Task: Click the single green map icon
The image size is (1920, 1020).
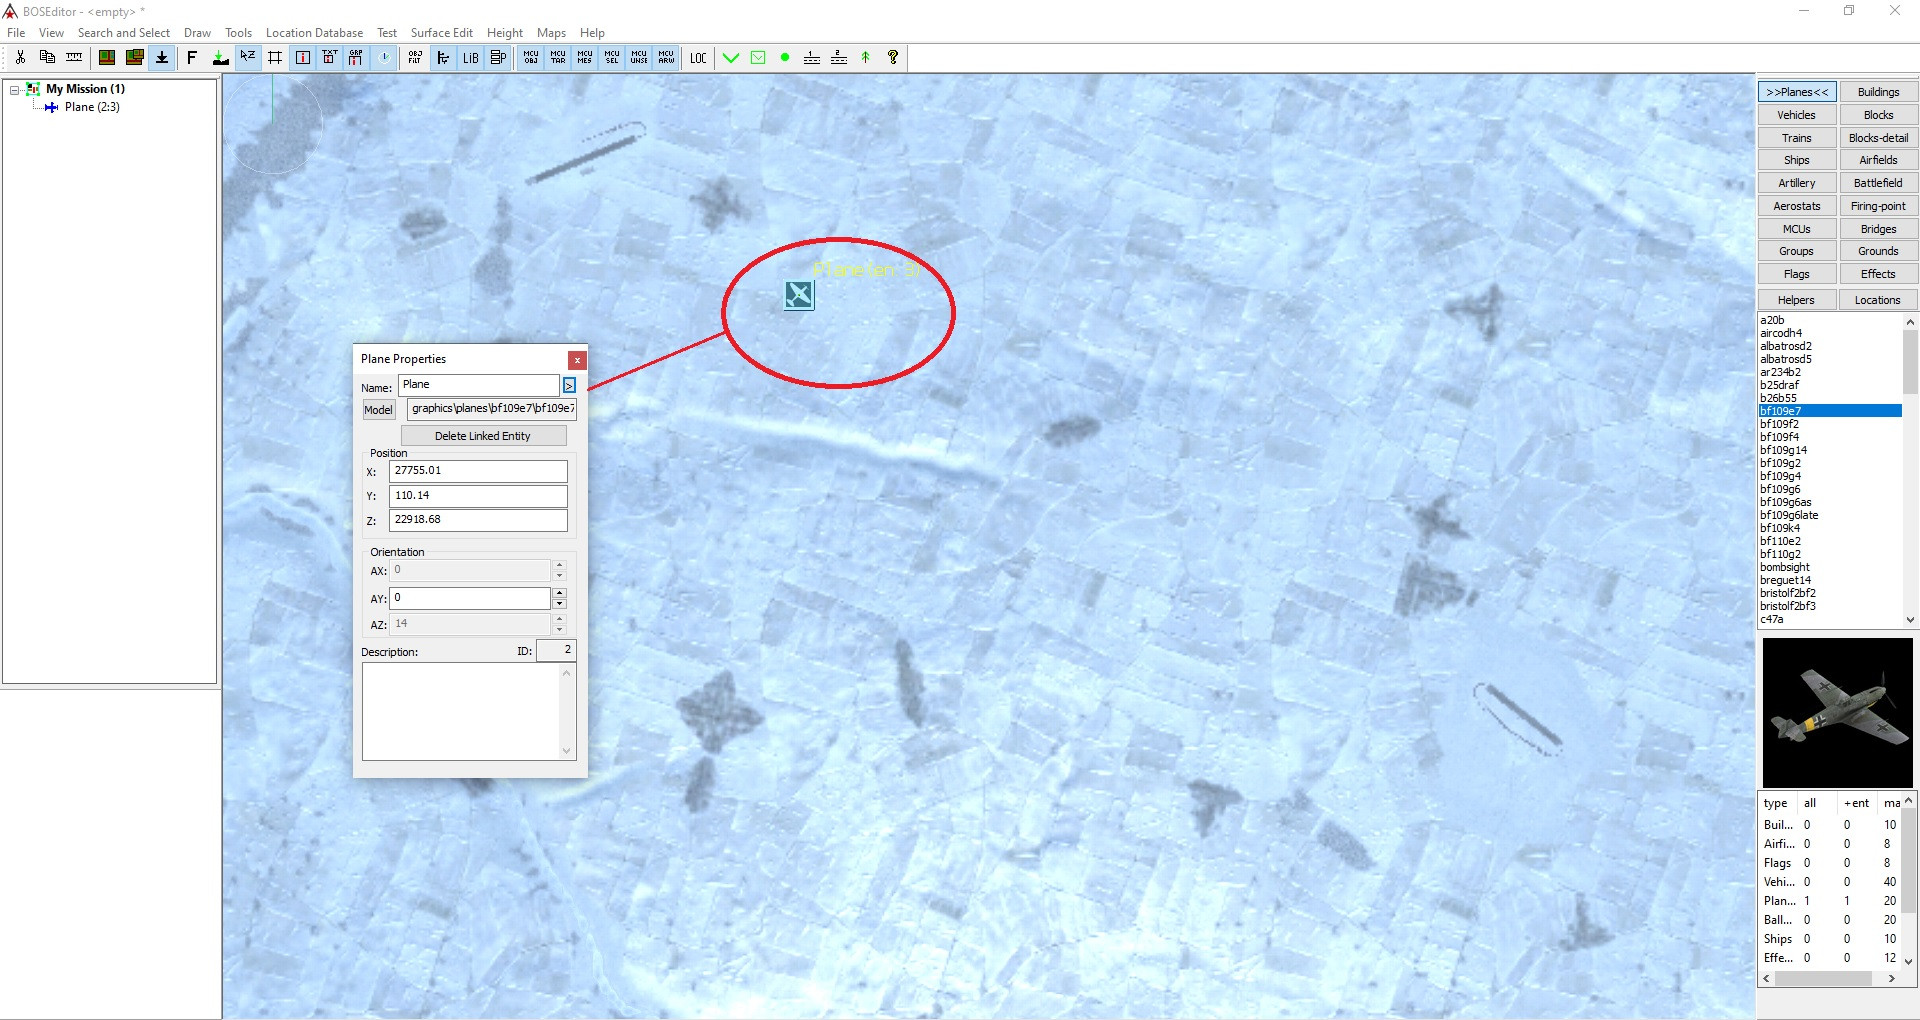Action: coord(106,57)
